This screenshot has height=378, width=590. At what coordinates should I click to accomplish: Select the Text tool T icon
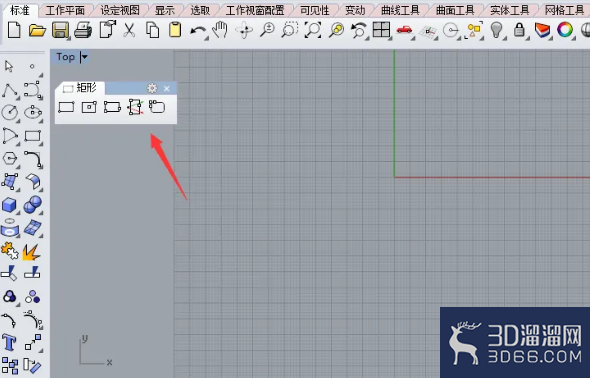[x=9, y=342]
